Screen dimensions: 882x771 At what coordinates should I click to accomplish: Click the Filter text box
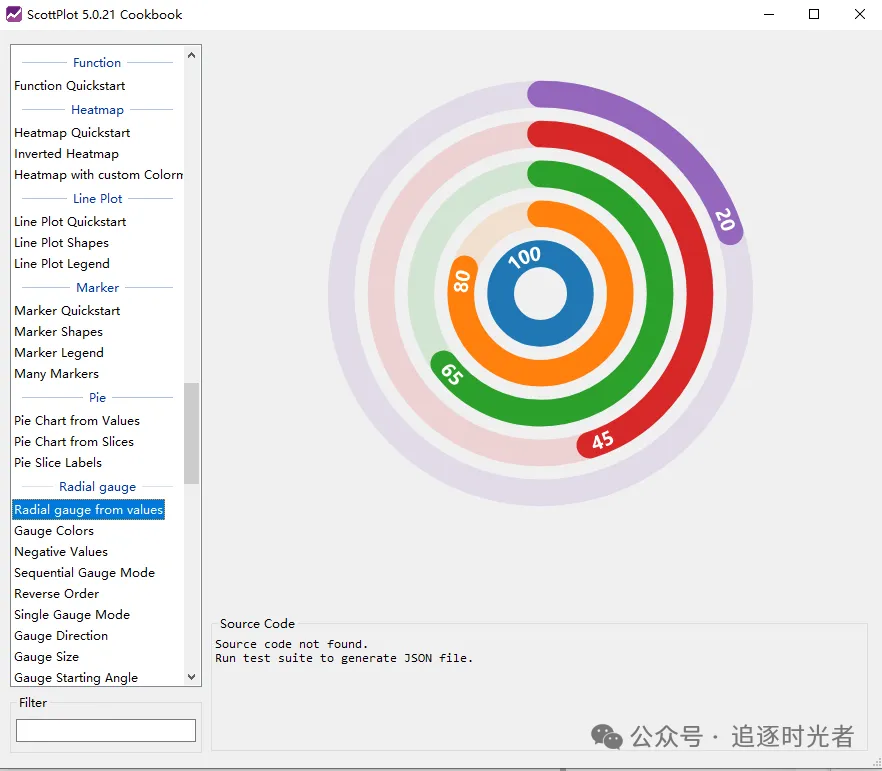(106, 730)
